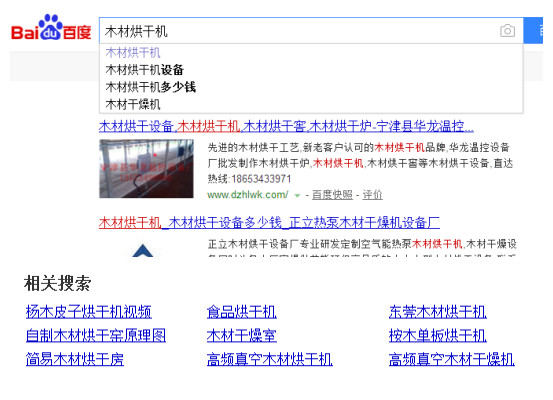This screenshot has height=400, width=553.
Task: Open related search 高频真空木材烘干机
Action: [x=270, y=359]
